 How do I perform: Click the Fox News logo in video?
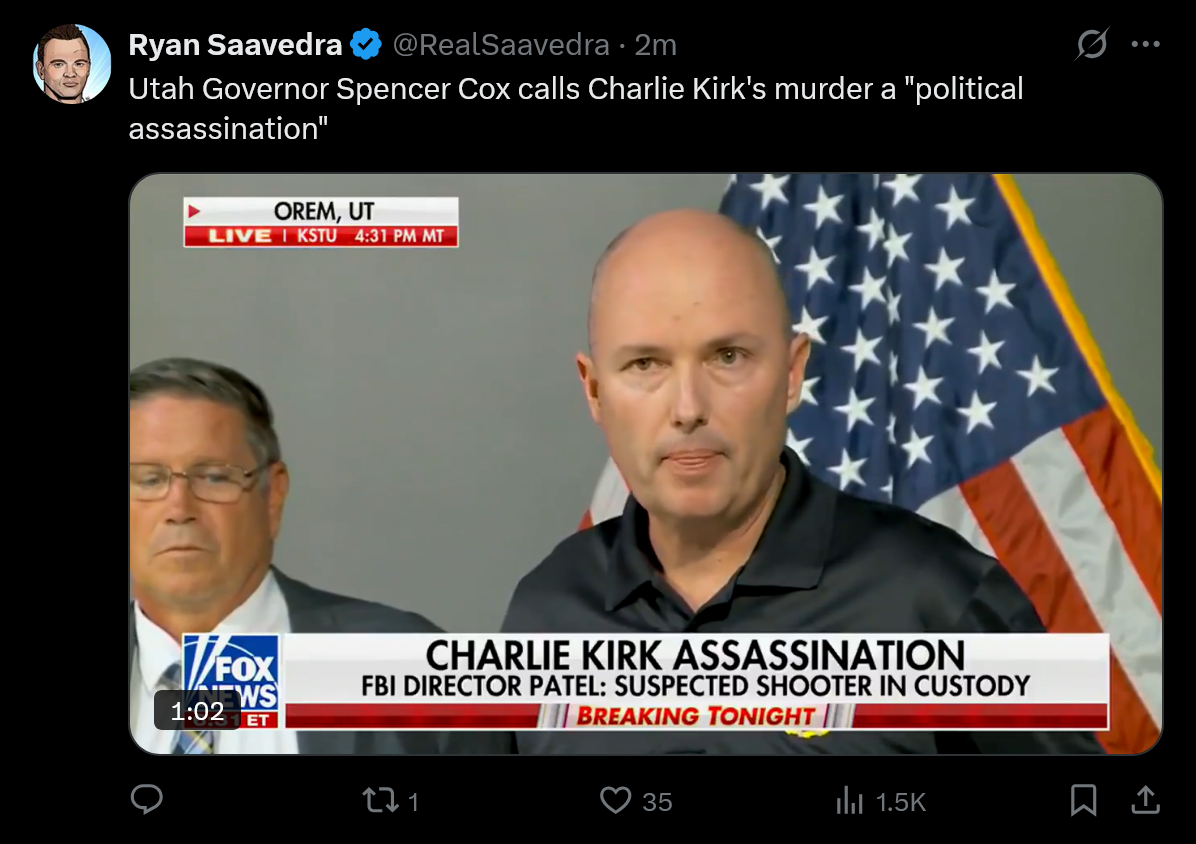(x=231, y=680)
